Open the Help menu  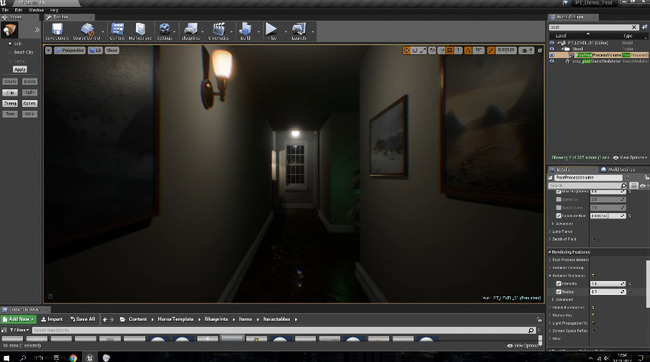point(54,10)
